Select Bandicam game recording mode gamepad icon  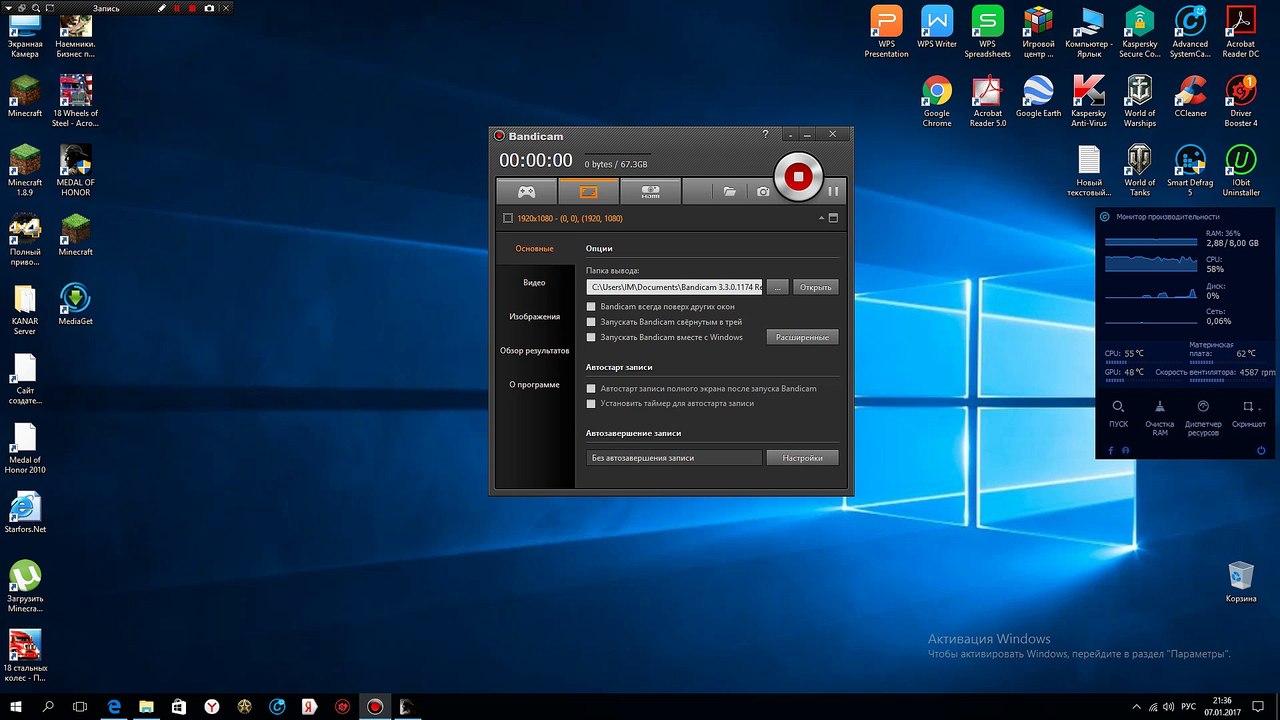(526, 191)
